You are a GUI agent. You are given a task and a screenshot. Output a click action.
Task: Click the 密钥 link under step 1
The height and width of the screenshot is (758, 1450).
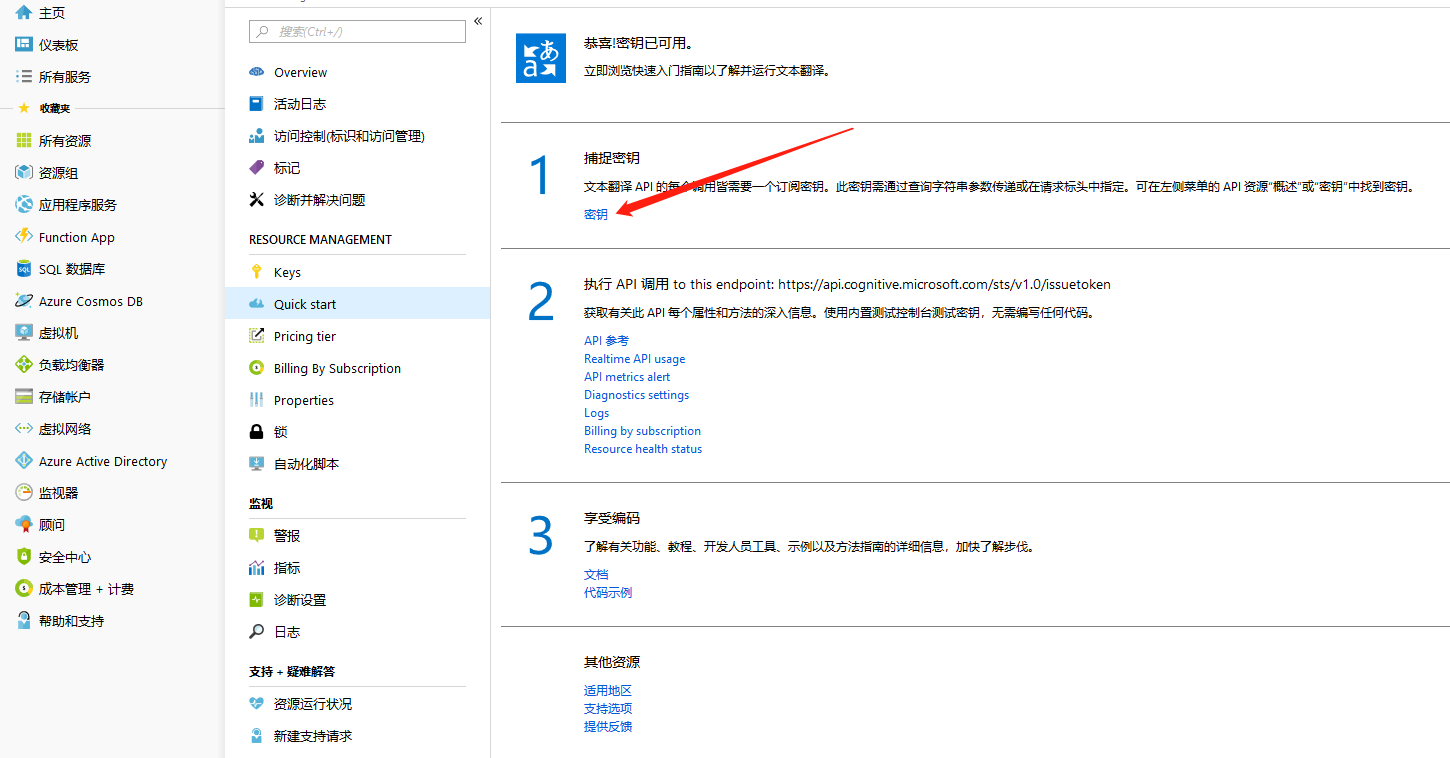pos(596,215)
